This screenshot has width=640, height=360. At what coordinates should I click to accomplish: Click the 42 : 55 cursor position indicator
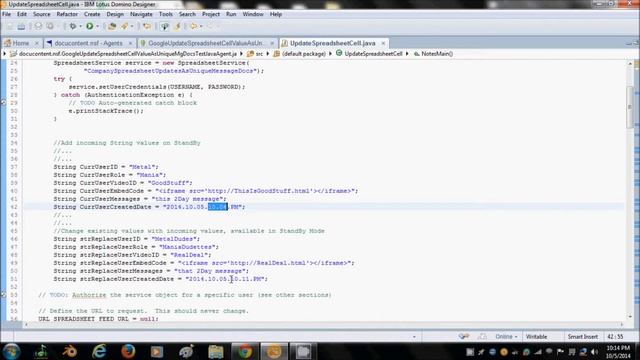point(615,337)
